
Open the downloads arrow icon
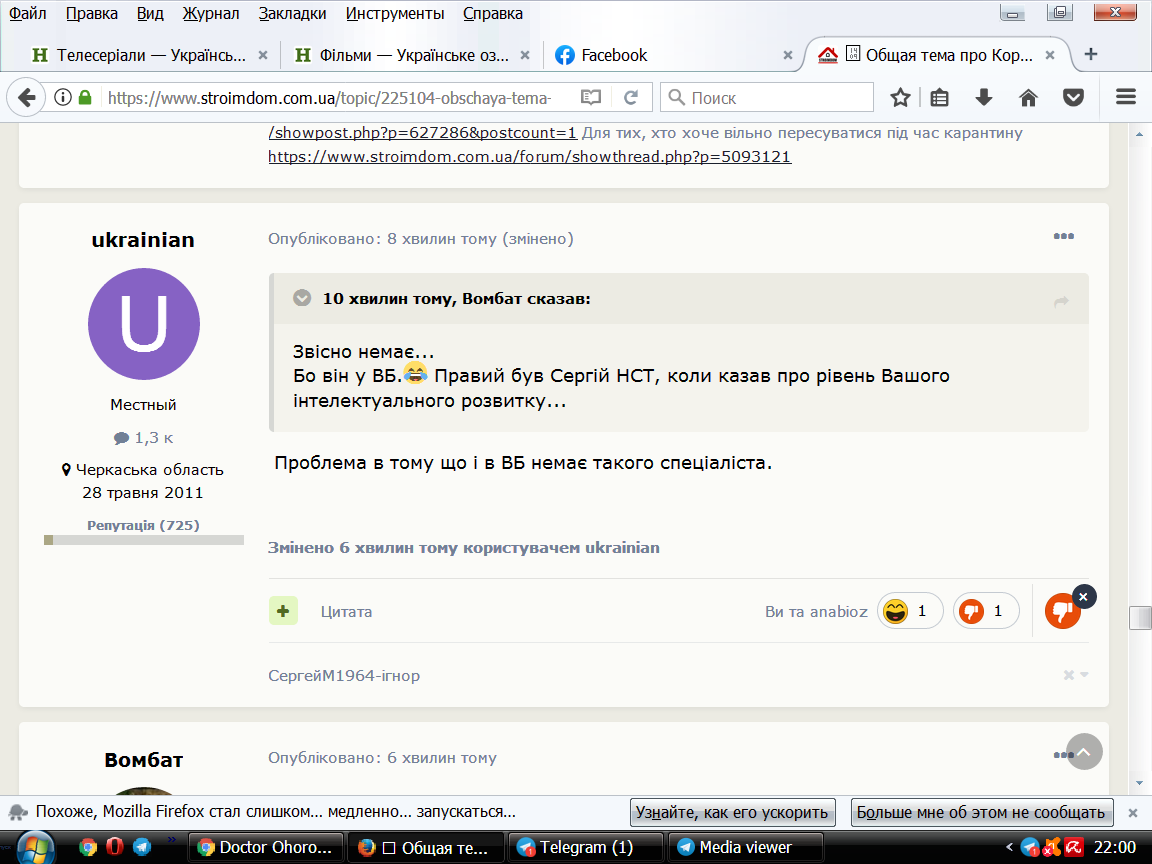pyautogui.click(x=984, y=97)
